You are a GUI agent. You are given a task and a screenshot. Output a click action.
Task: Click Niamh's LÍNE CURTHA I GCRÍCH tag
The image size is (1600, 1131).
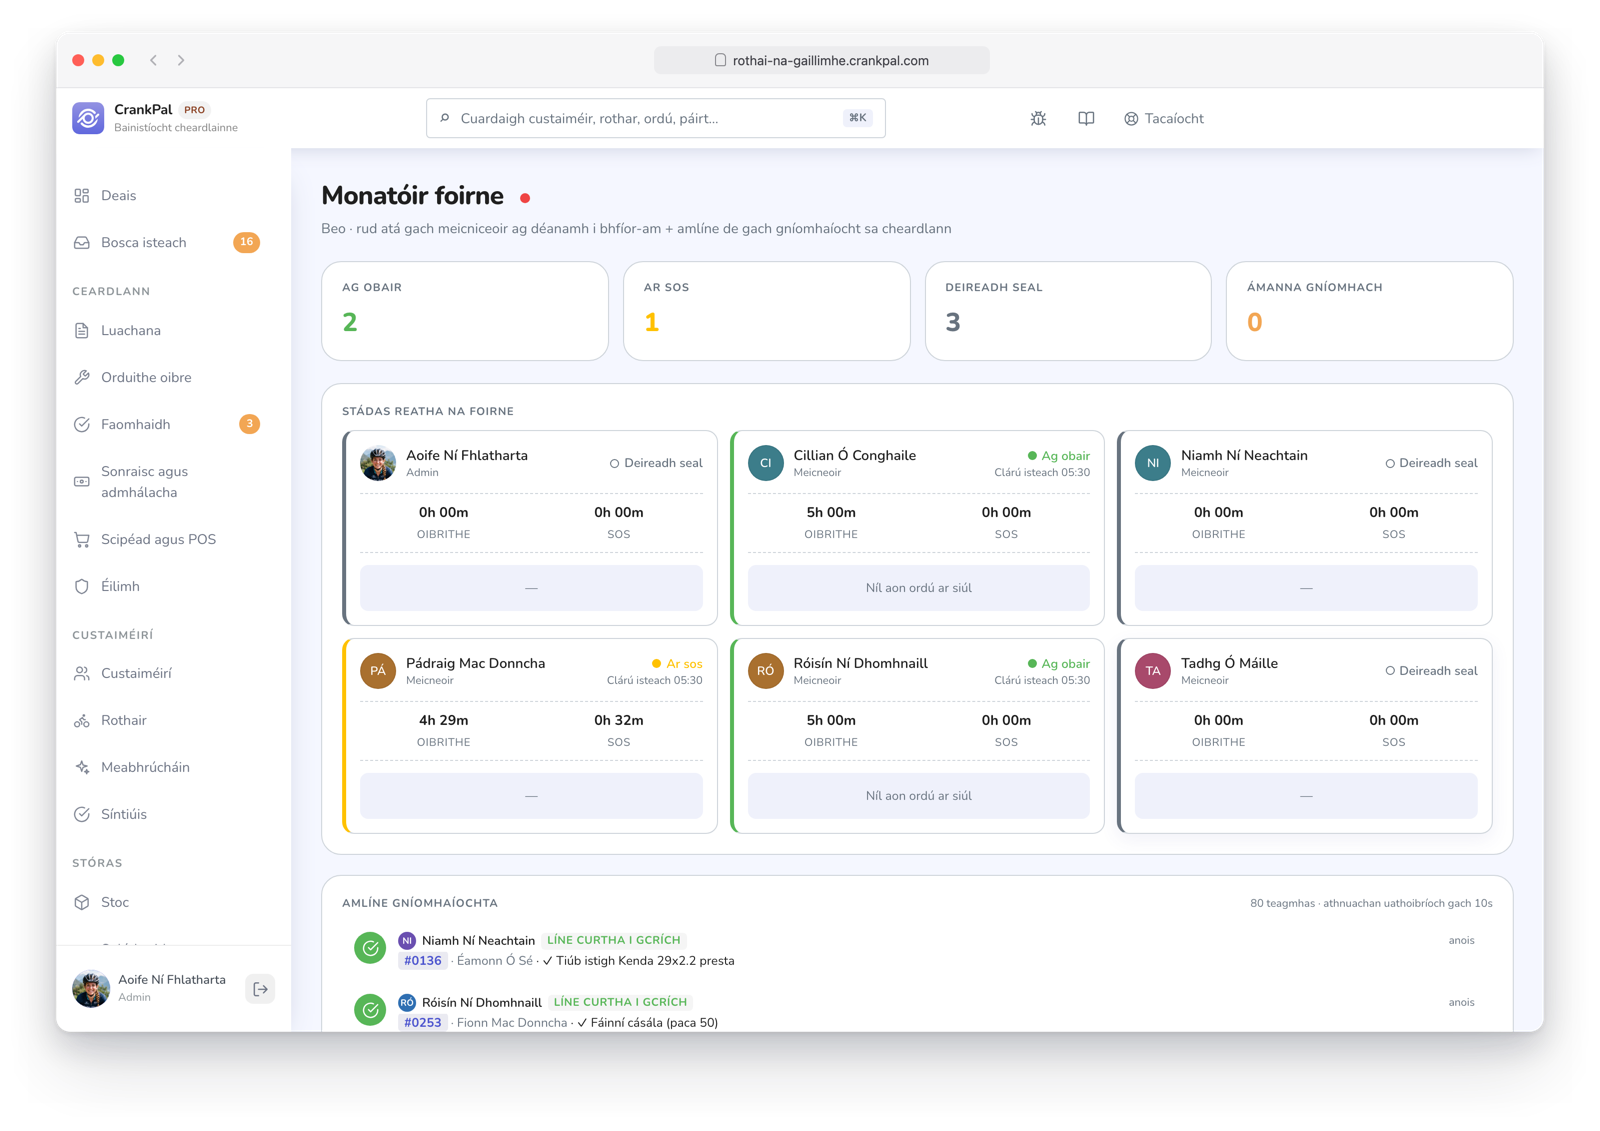coord(614,940)
